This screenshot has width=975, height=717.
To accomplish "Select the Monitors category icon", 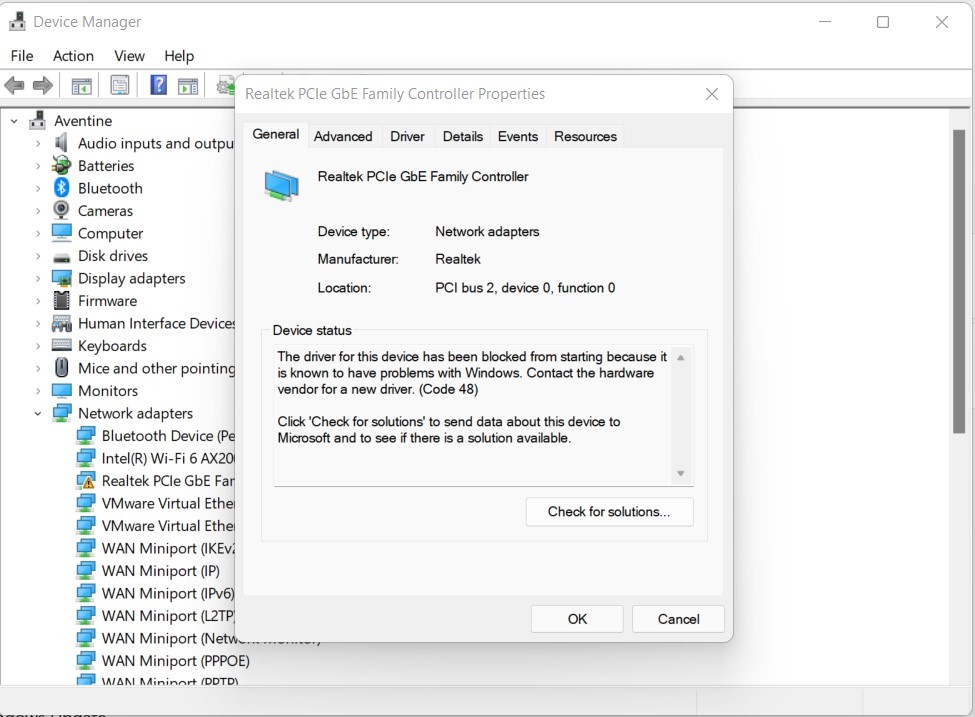I will click(x=61, y=391).
